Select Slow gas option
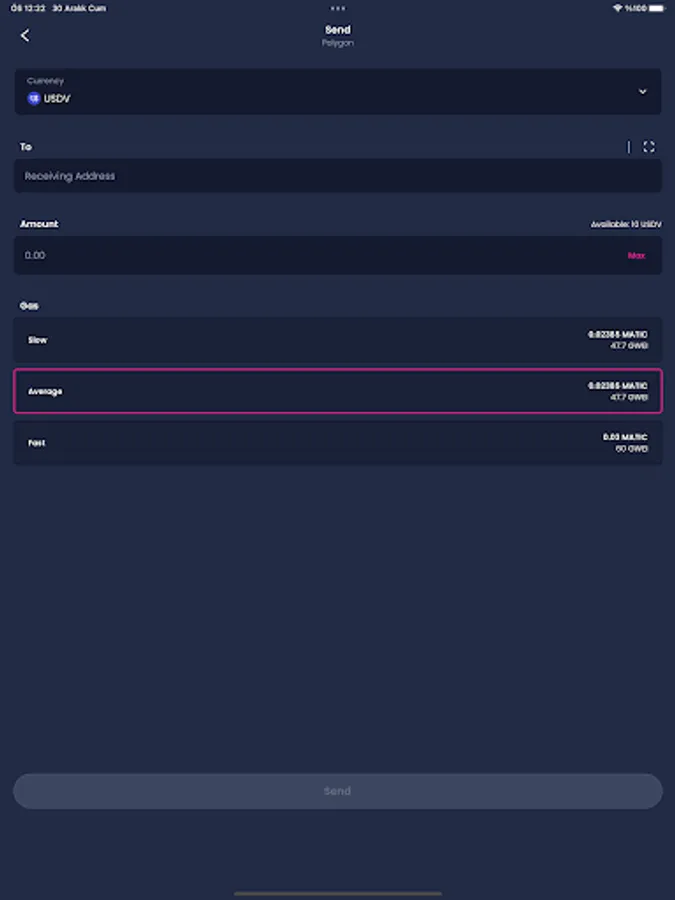The height and width of the screenshot is (900, 675). click(x=338, y=340)
